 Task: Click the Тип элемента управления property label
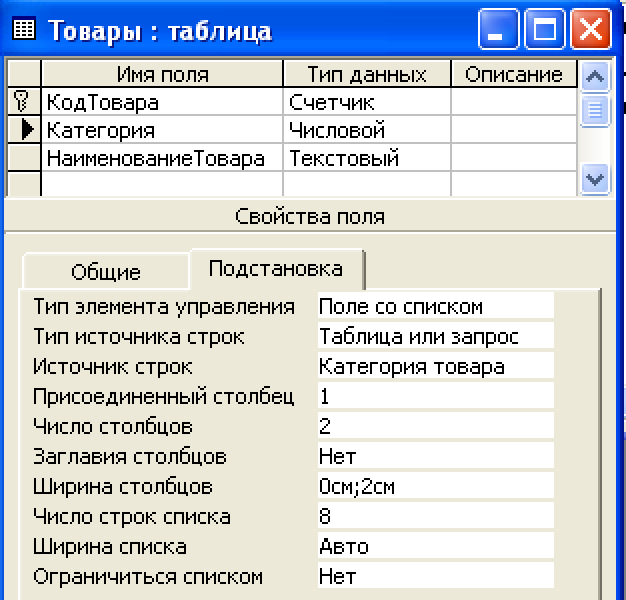(x=164, y=307)
